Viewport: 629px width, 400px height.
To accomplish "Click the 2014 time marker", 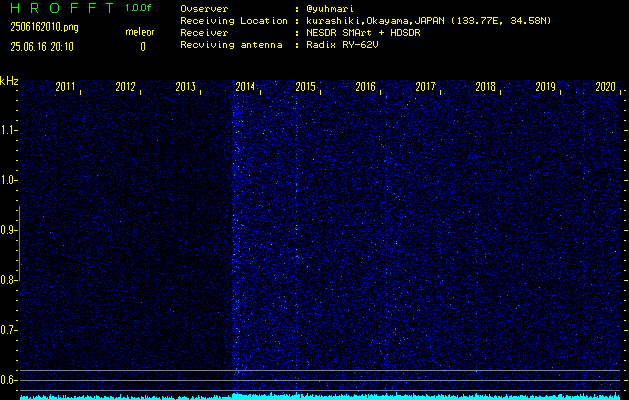I will coord(245,87).
